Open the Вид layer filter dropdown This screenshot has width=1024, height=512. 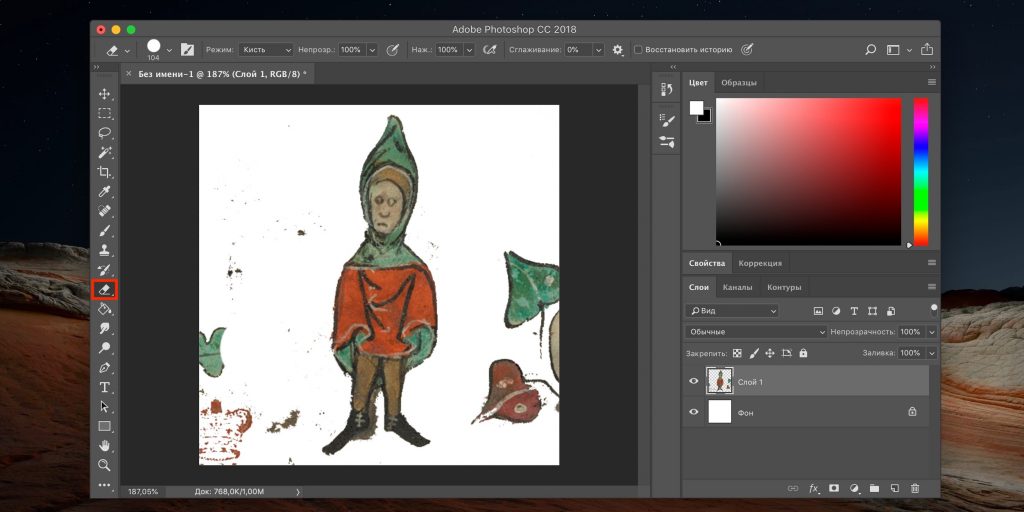click(x=733, y=311)
